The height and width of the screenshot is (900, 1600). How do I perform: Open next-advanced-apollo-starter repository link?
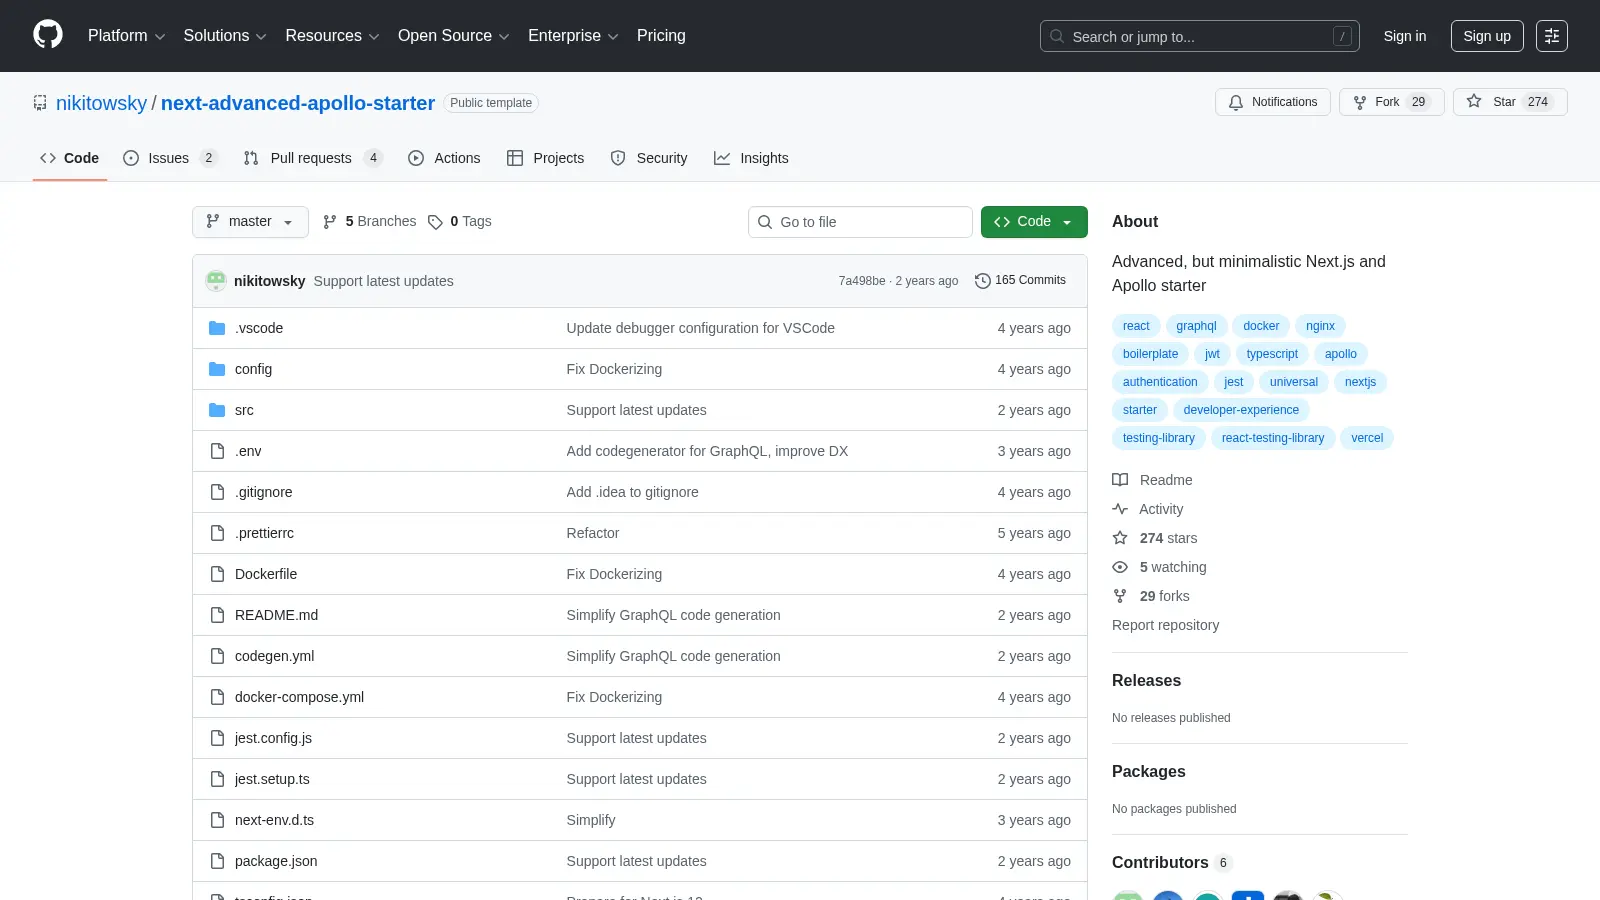(x=298, y=103)
